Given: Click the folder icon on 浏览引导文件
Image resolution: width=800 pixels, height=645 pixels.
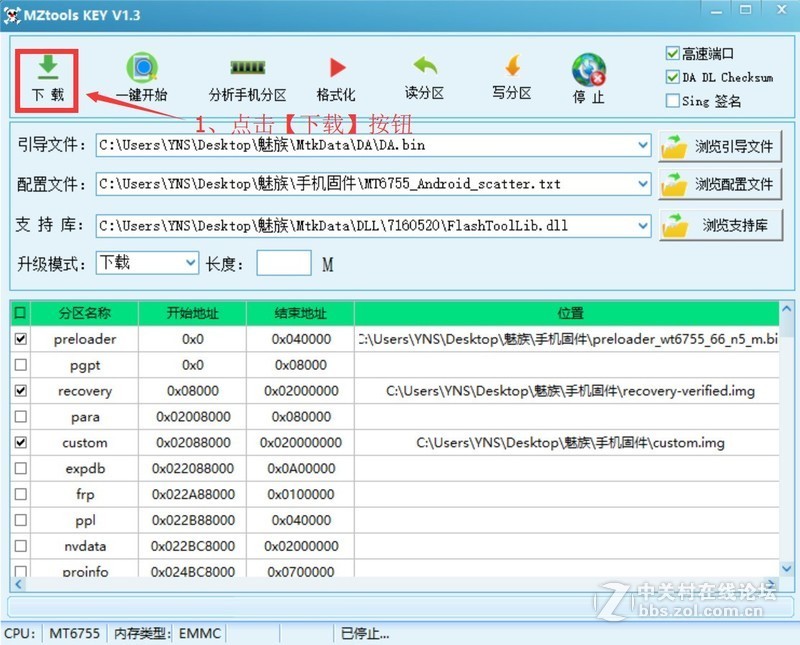Looking at the screenshot, I should click(672, 146).
